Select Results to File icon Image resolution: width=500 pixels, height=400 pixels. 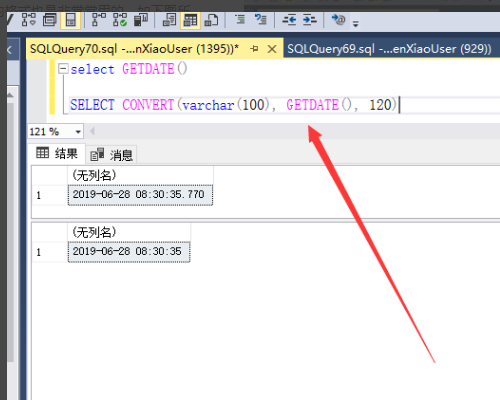(211, 20)
